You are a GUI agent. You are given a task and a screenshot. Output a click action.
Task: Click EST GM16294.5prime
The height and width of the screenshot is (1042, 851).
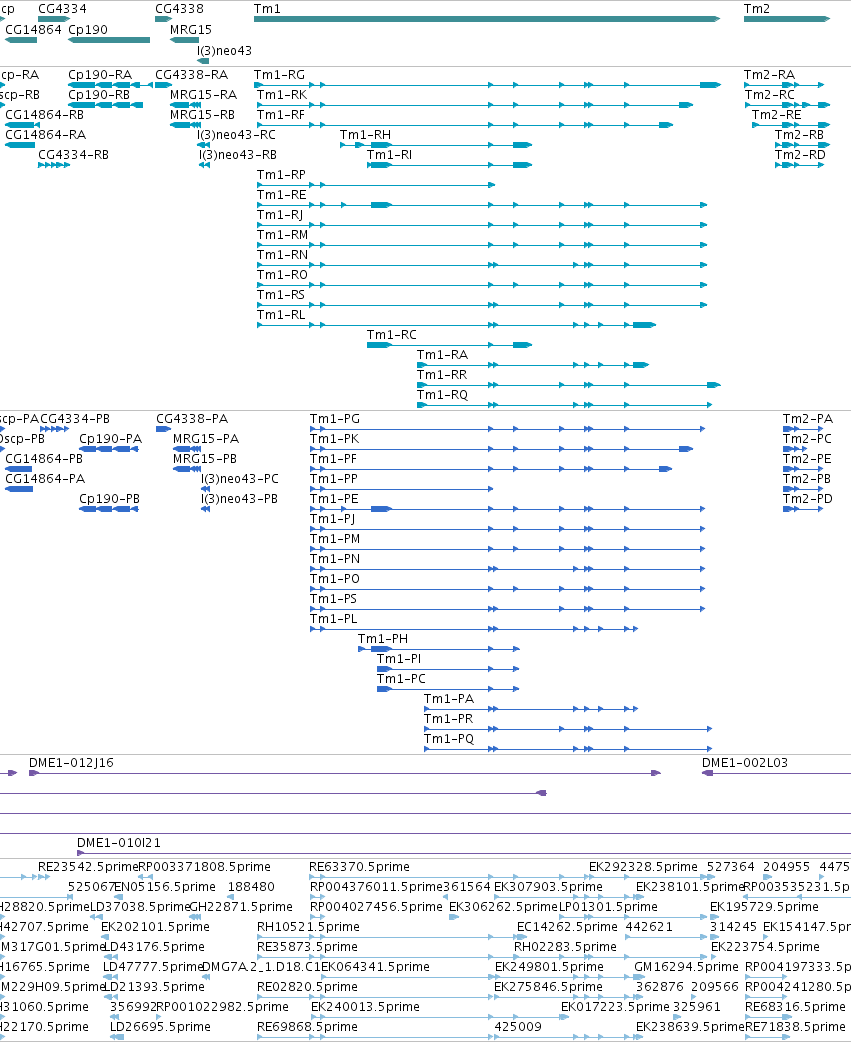tap(686, 967)
